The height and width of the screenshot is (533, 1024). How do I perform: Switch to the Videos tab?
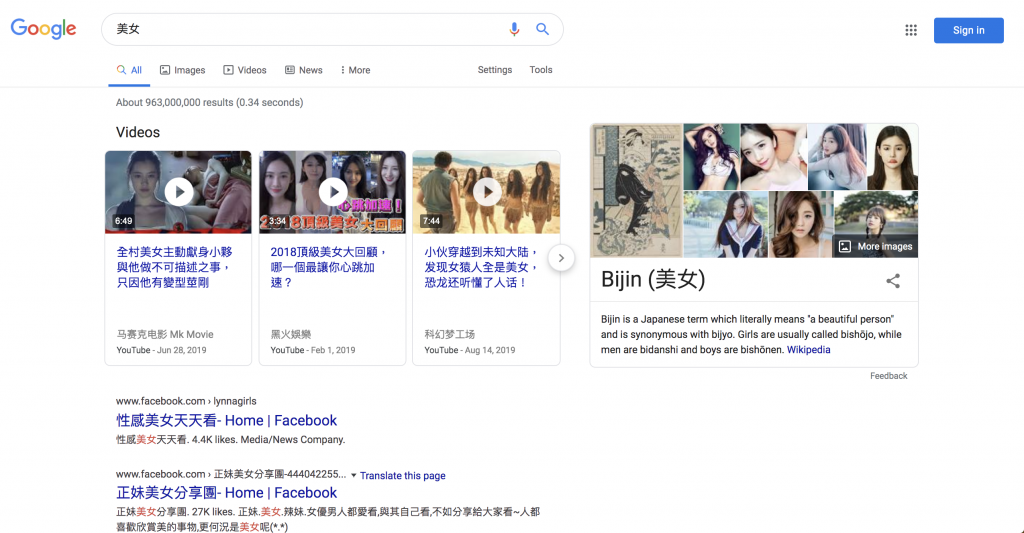click(x=245, y=70)
